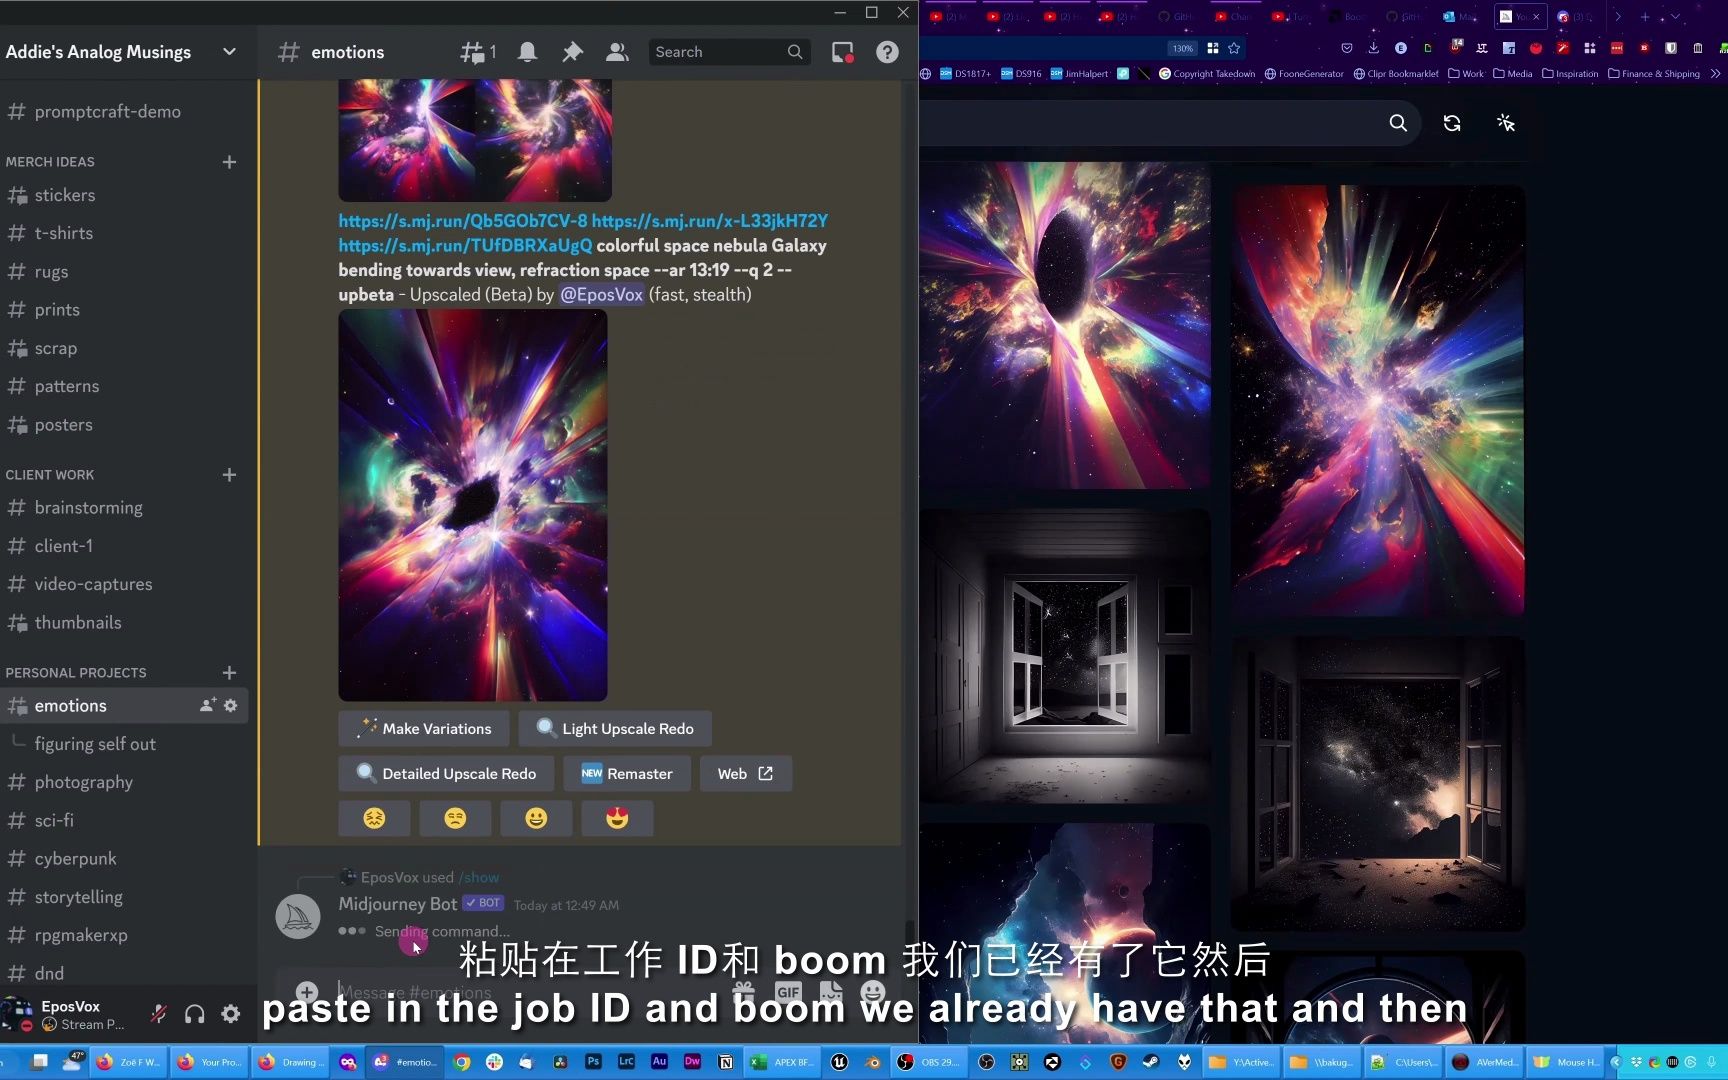
Task: React with the unamused face emoji
Action: coord(455,818)
